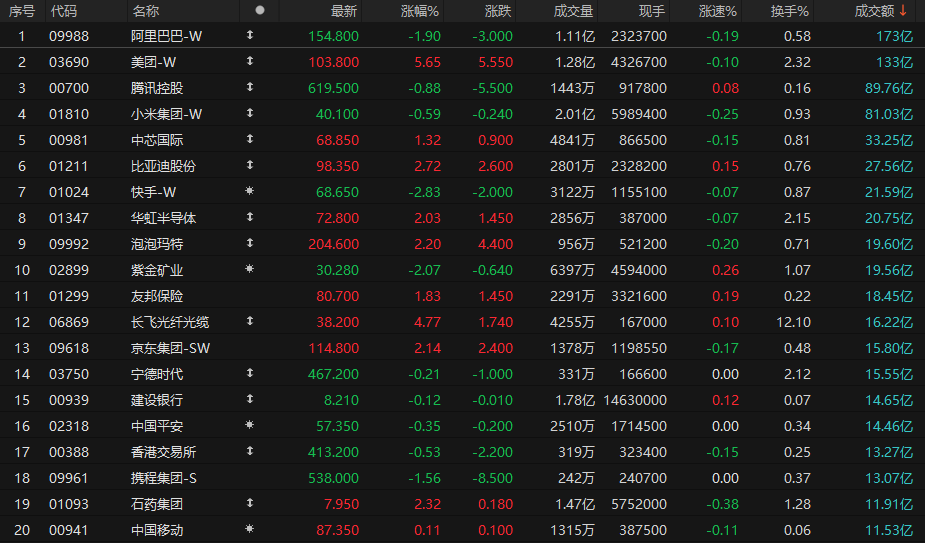Click the arrow icon for 香港交易所

(250, 450)
